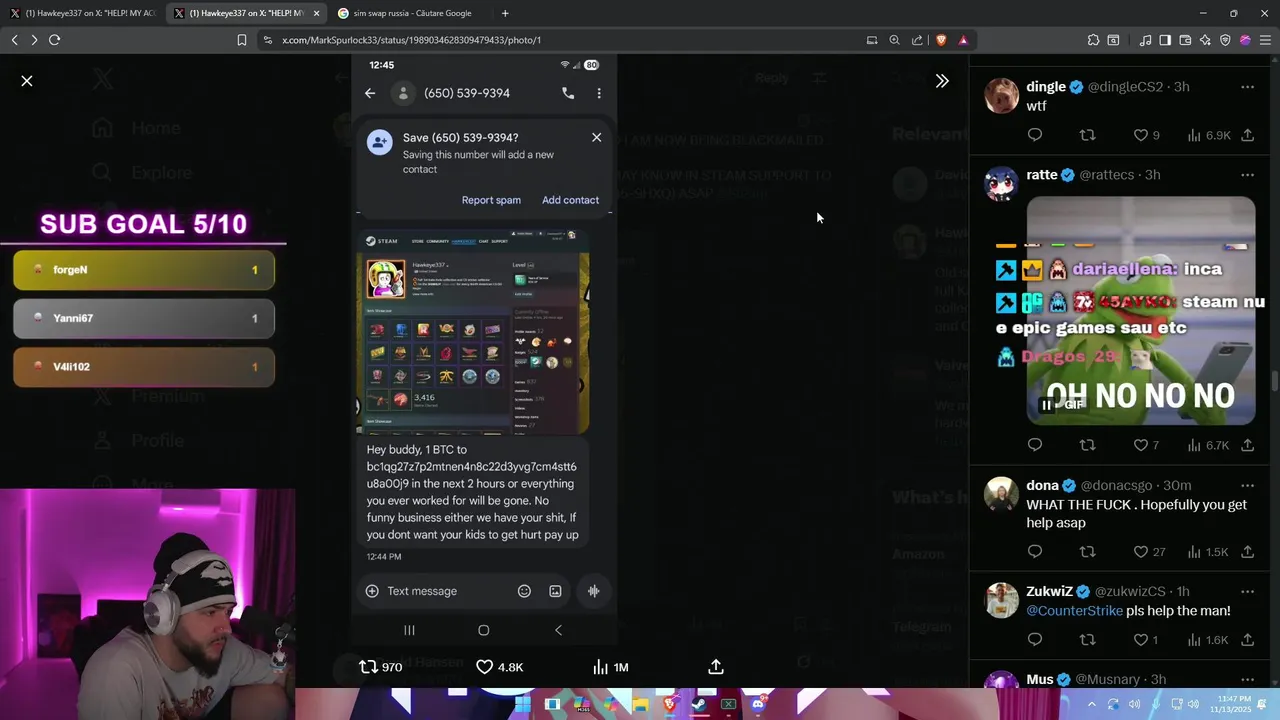Screen dimensions: 1280x720
Task: Share the main photo post
Action: [x=716, y=667]
